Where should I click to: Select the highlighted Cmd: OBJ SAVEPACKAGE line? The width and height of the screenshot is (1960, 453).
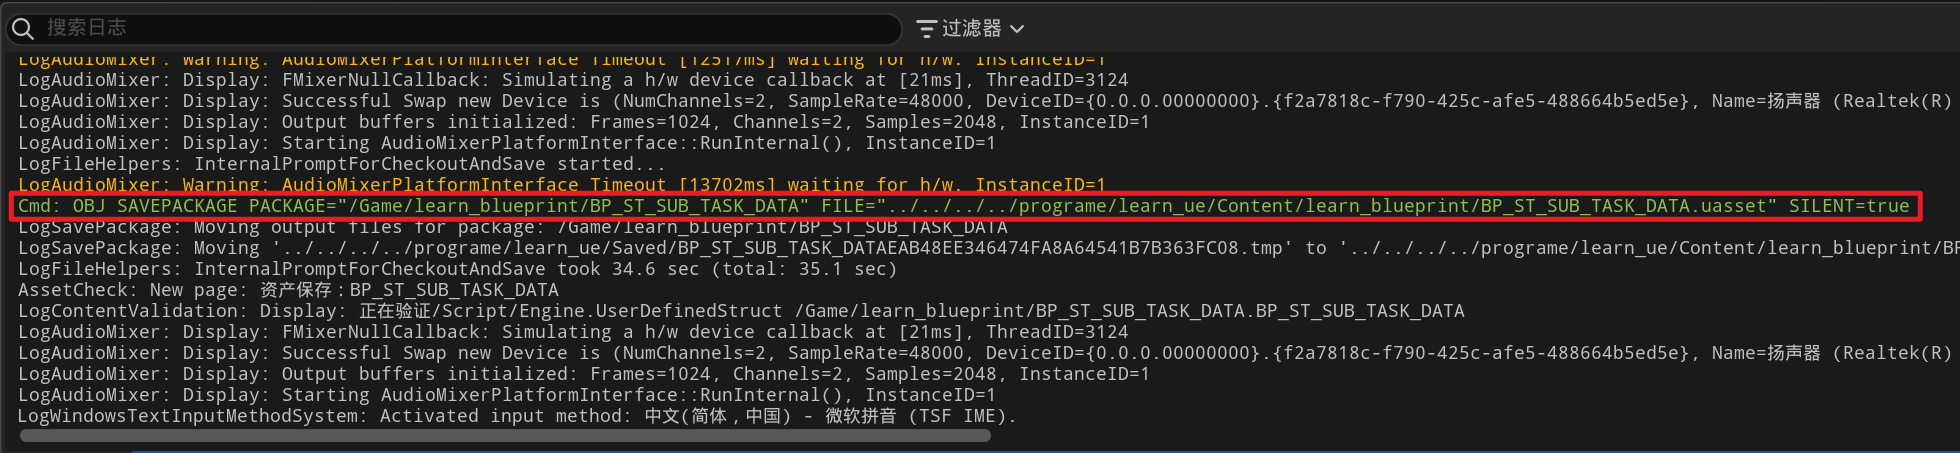click(963, 206)
